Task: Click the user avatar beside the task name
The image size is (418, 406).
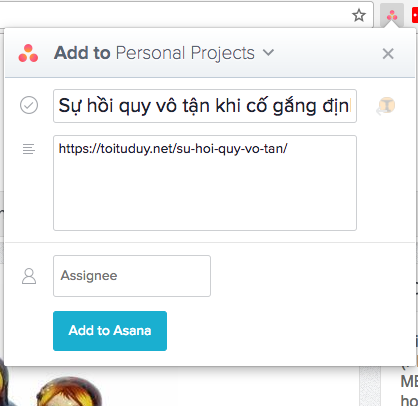Action: [x=387, y=106]
